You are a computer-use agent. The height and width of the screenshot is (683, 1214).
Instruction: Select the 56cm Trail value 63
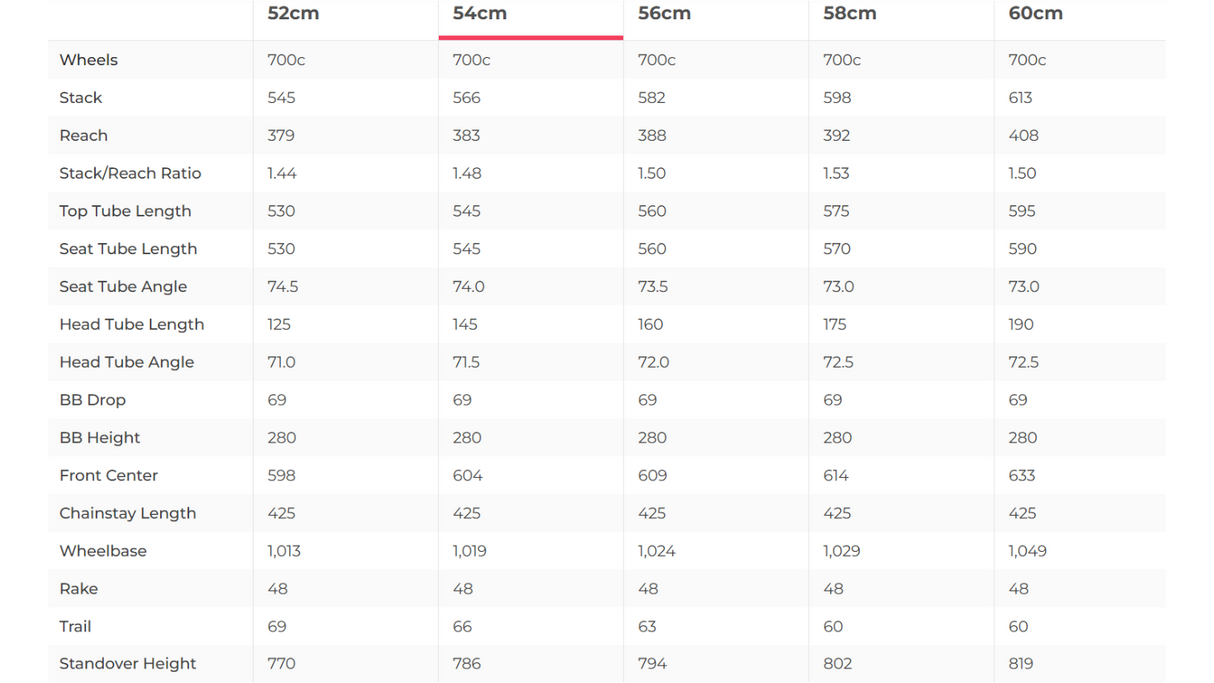coord(647,627)
